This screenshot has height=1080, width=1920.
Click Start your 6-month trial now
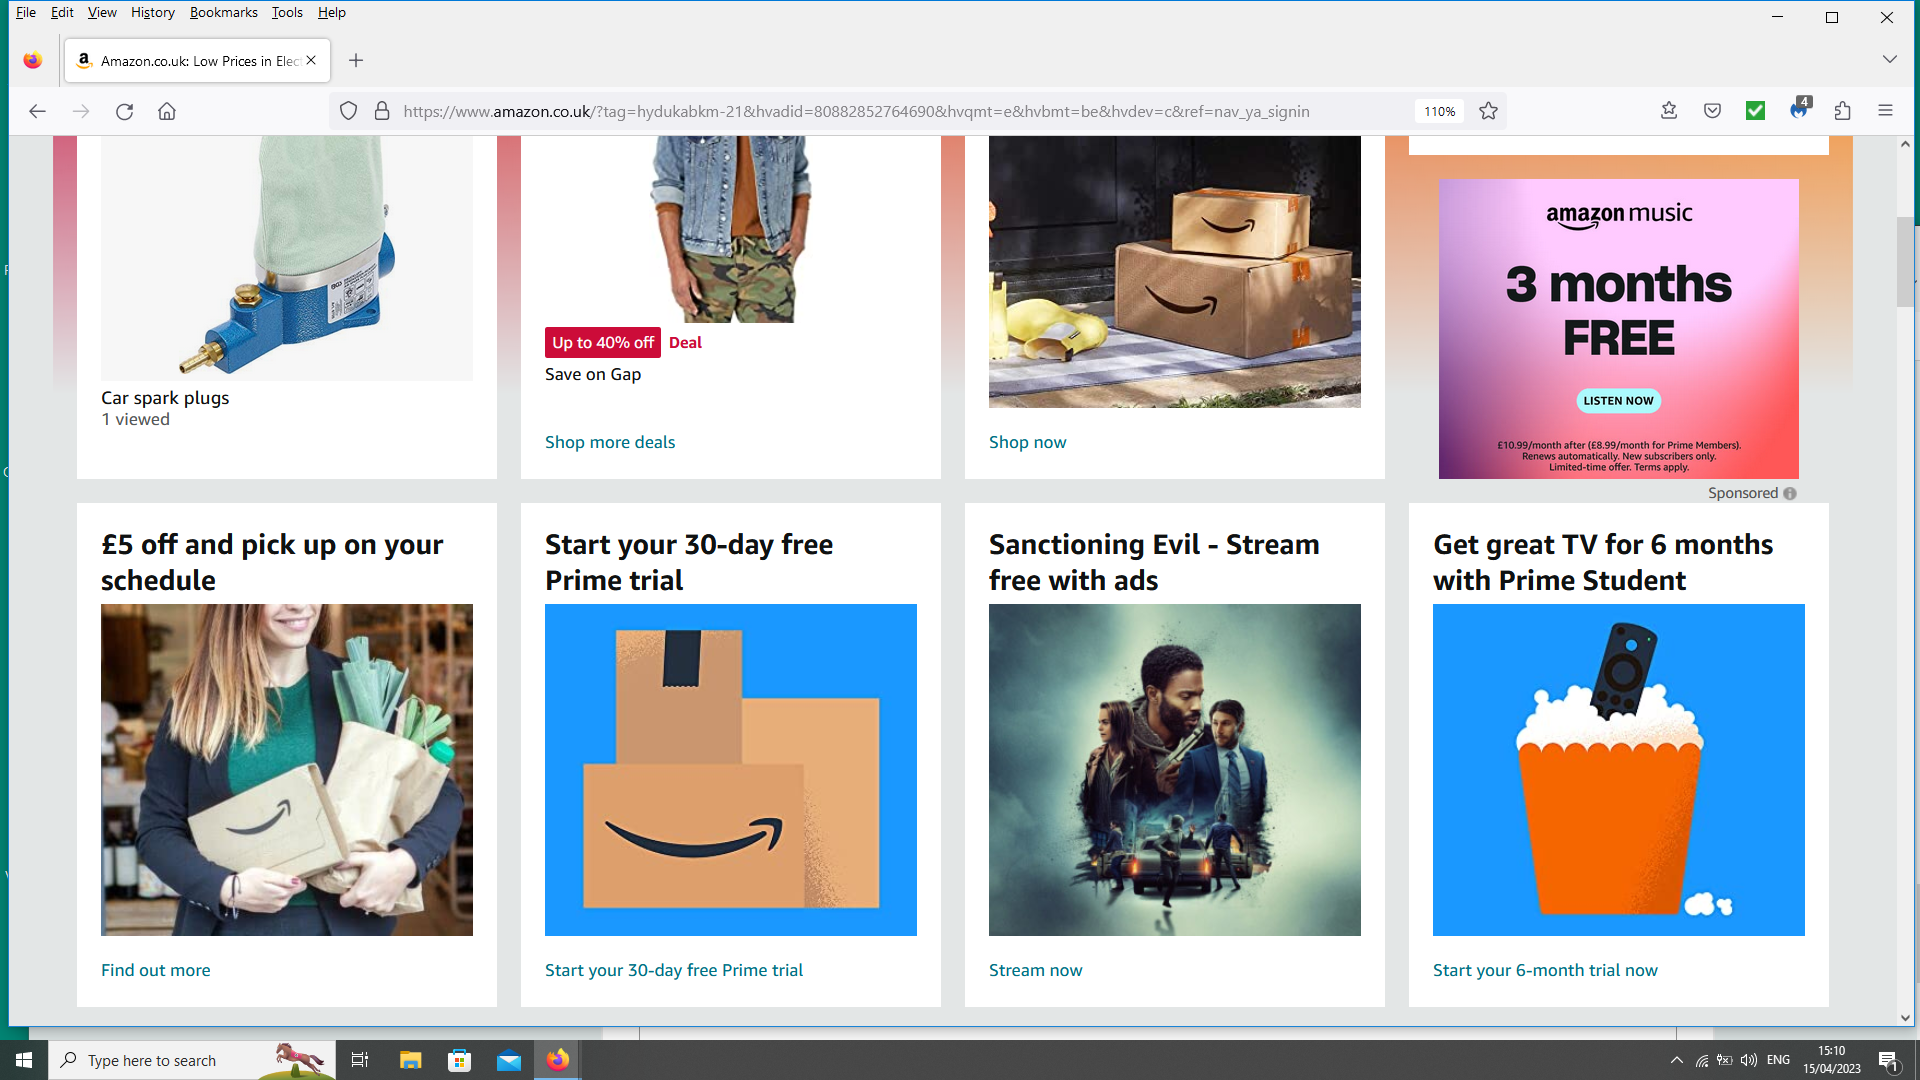1545,970
